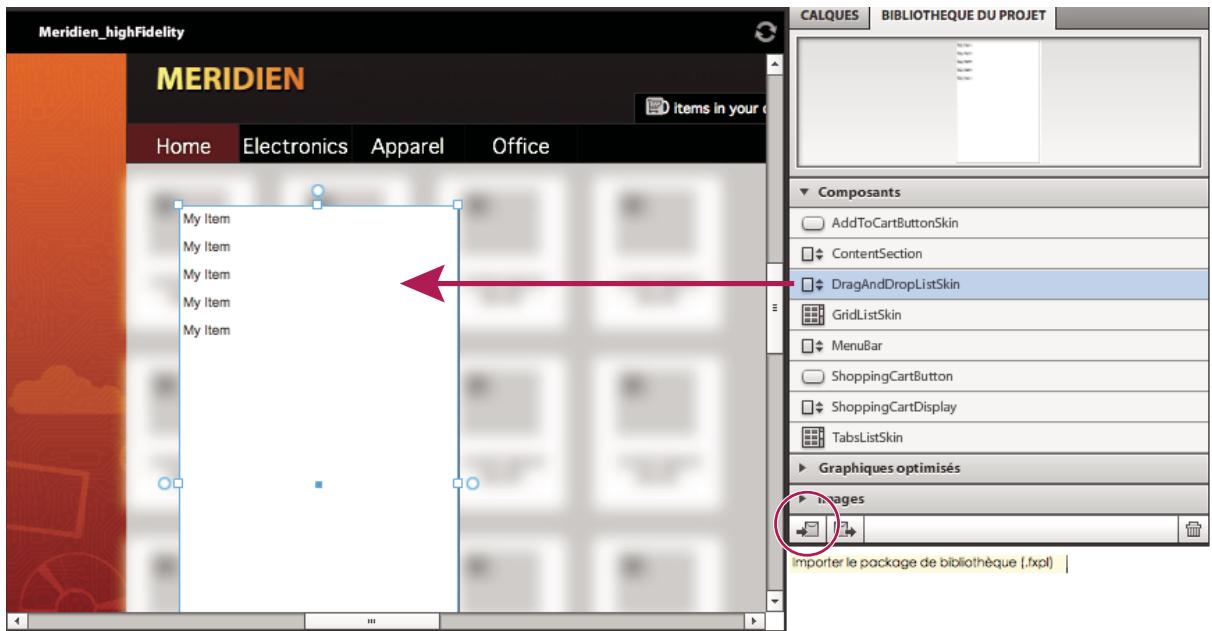Click the items in your cart button
This screenshot has width=1212, height=631.
pyautogui.click(x=701, y=108)
